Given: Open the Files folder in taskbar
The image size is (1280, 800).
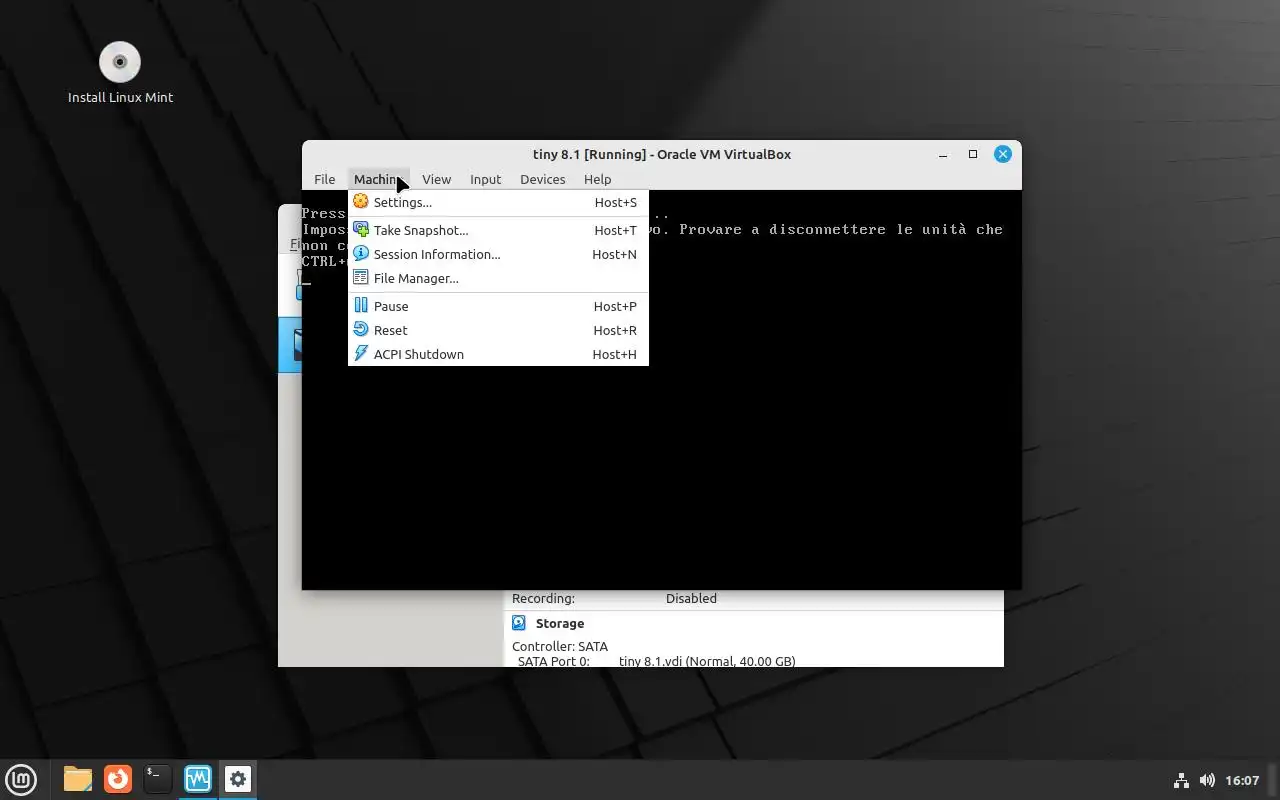Looking at the screenshot, I should click(x=77, y=779).
